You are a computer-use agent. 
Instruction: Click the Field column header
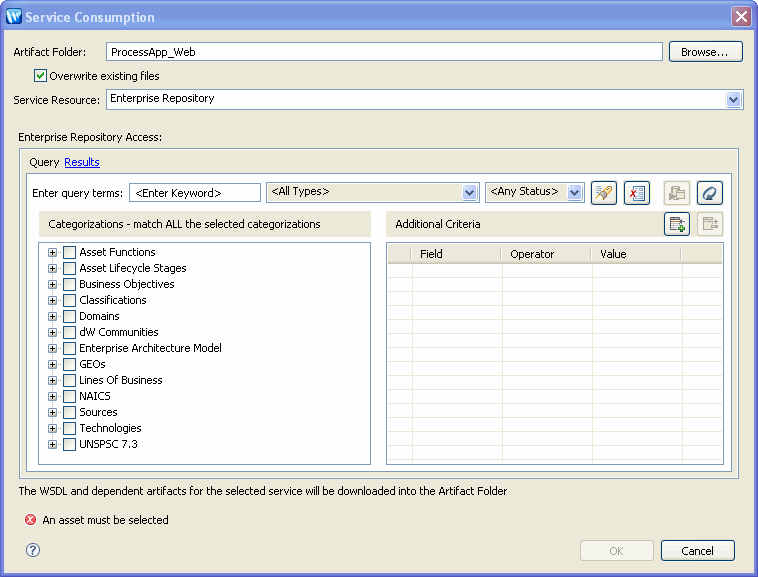pos(456,254)
